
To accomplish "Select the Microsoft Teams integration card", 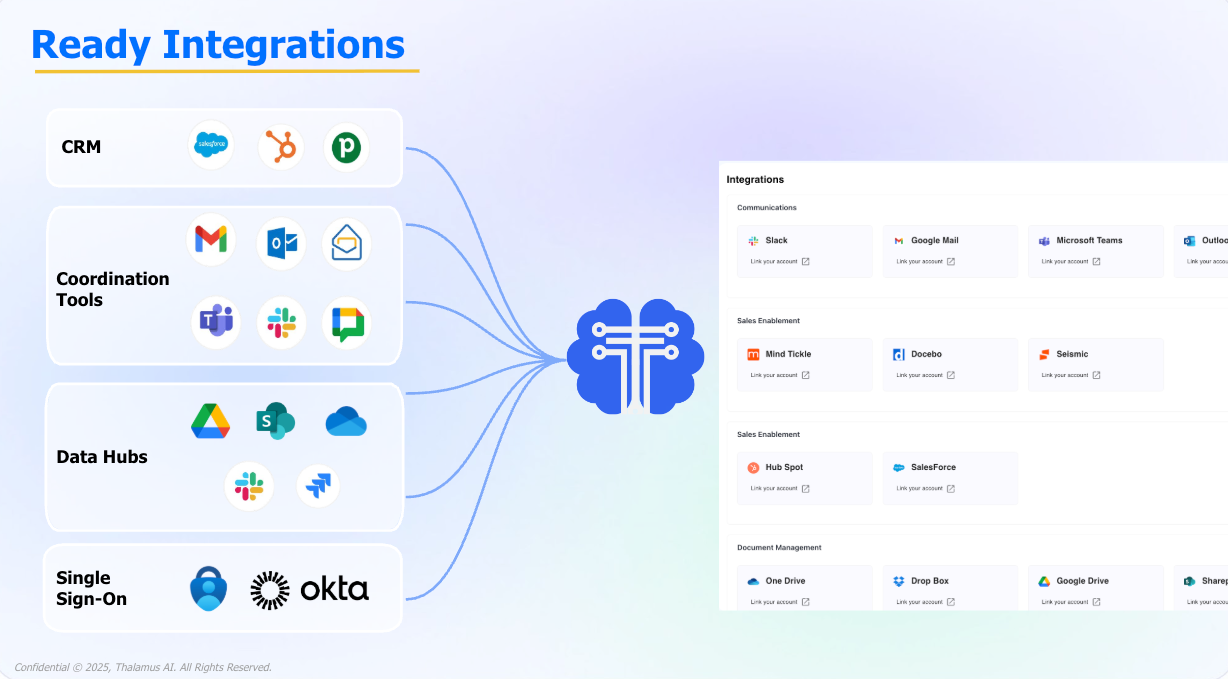I will coord(1095,250).
